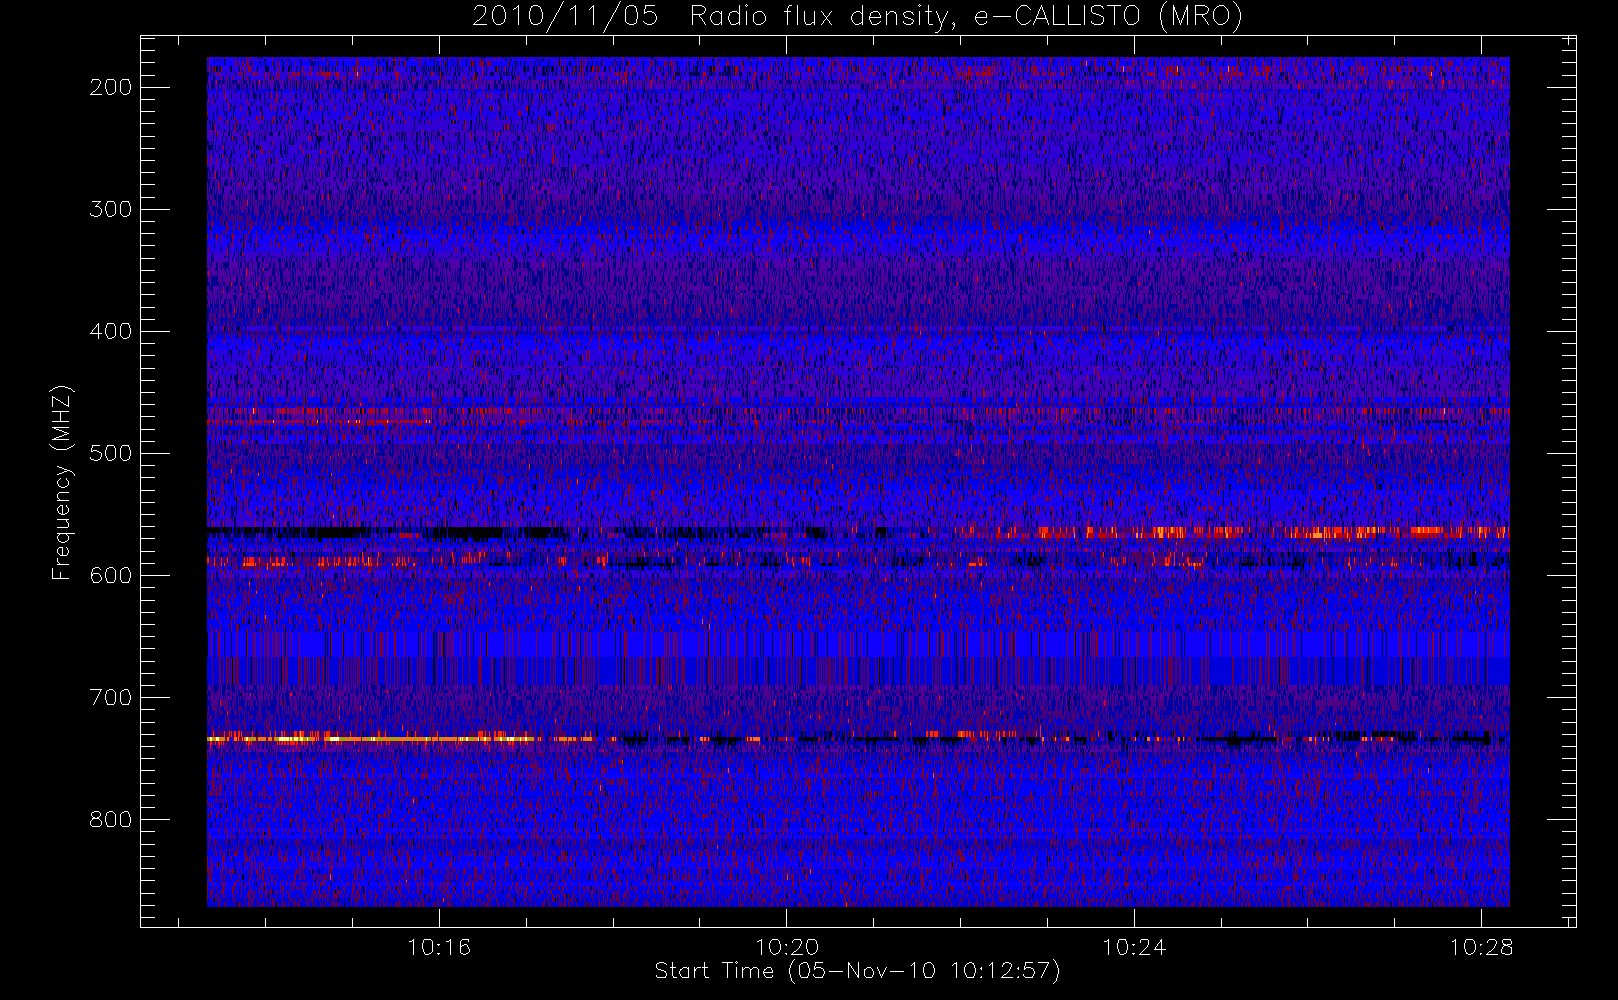Click the 10:24 time tick label

pos(1134,947)
